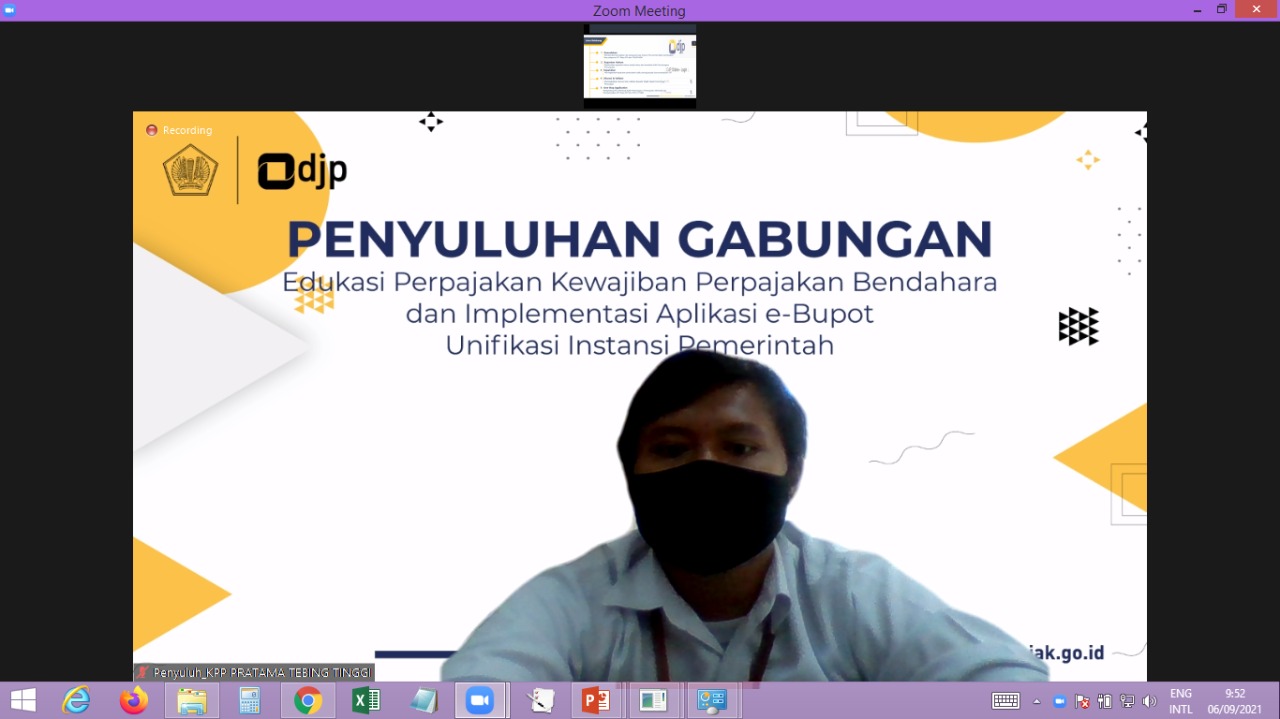The height and width of the screenshot is (719, 1280).
Task: Open the network status icon
Action: coord(1127,702)
